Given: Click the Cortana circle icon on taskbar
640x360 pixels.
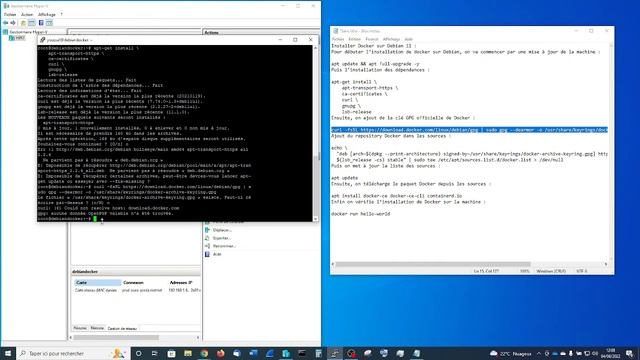Looking at the screenshot, I should 138,353.
